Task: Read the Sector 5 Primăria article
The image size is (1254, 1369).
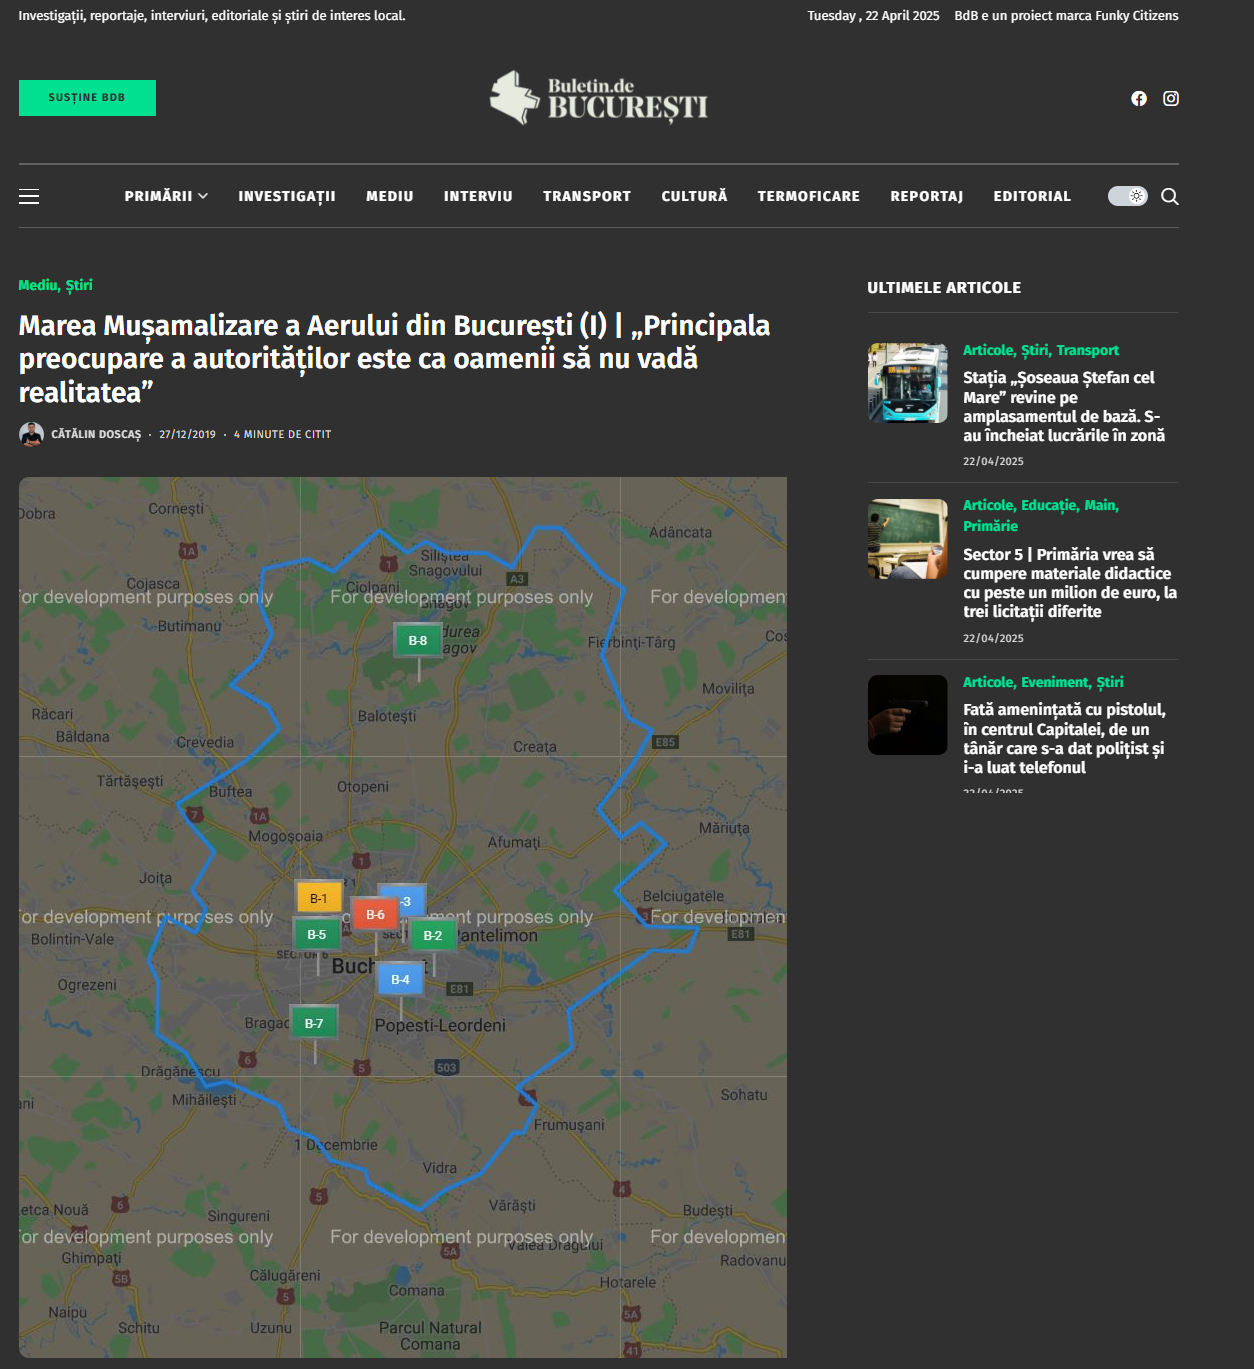Action: (1069, 583)
